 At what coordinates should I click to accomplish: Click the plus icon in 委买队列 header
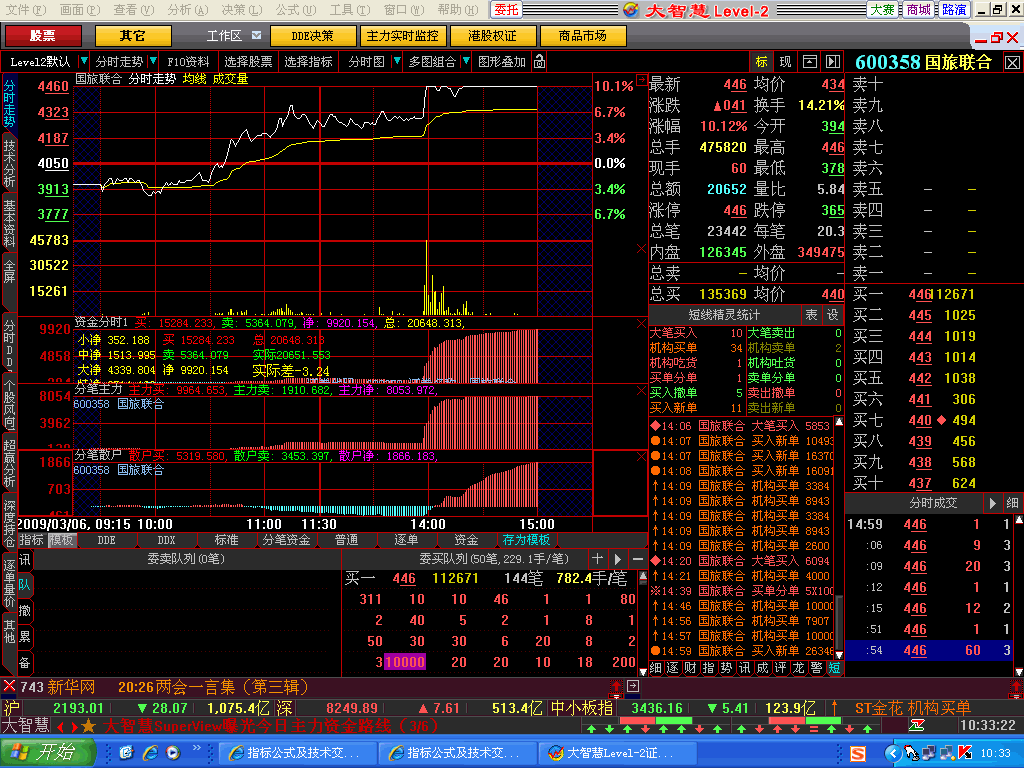click(x=597, y=559)
